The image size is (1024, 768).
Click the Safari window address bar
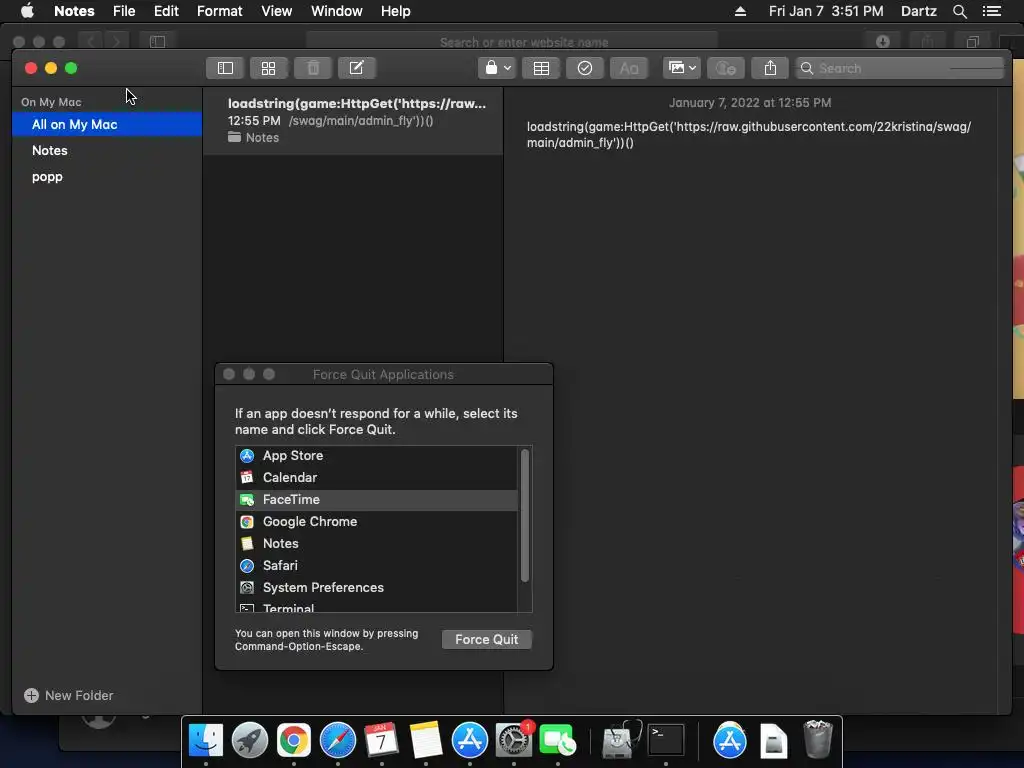coord(511,42)
